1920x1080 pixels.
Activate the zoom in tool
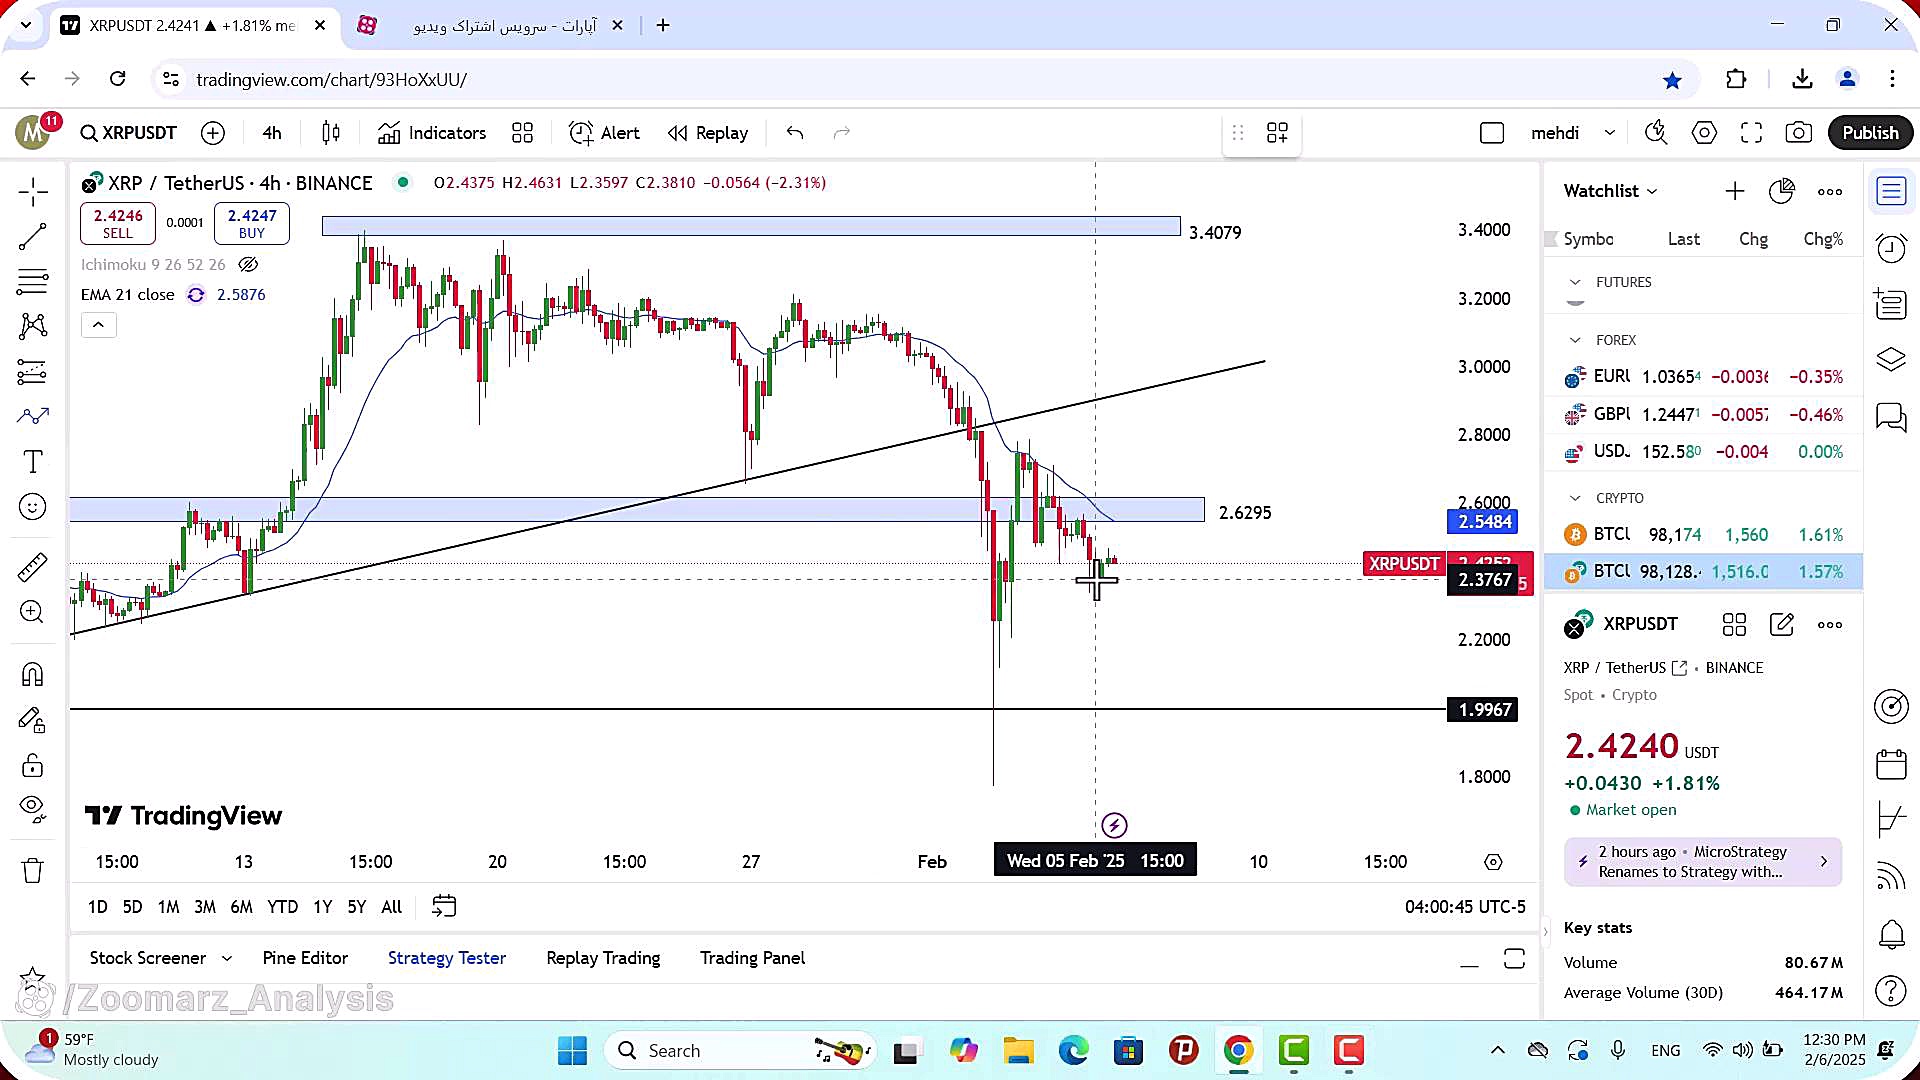32,612
